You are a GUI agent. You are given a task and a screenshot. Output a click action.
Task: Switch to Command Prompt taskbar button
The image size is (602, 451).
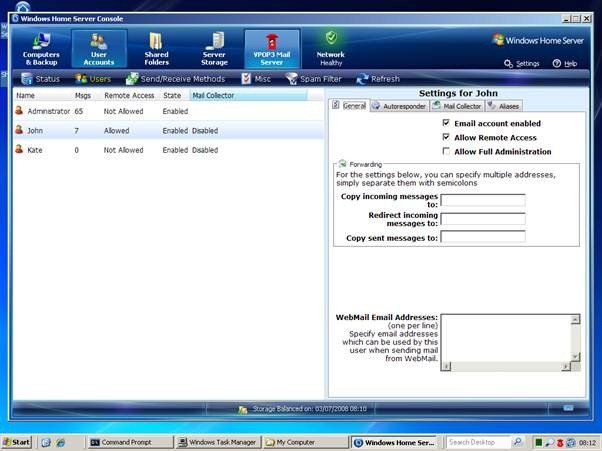[x=131, y=442]
